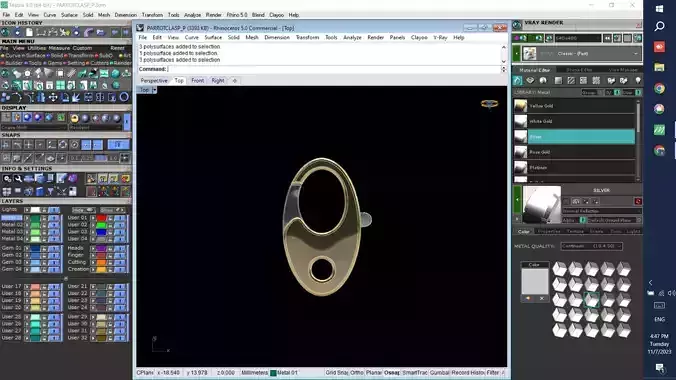Click the Hide button in Layers panel

click(x=83, y=210)
